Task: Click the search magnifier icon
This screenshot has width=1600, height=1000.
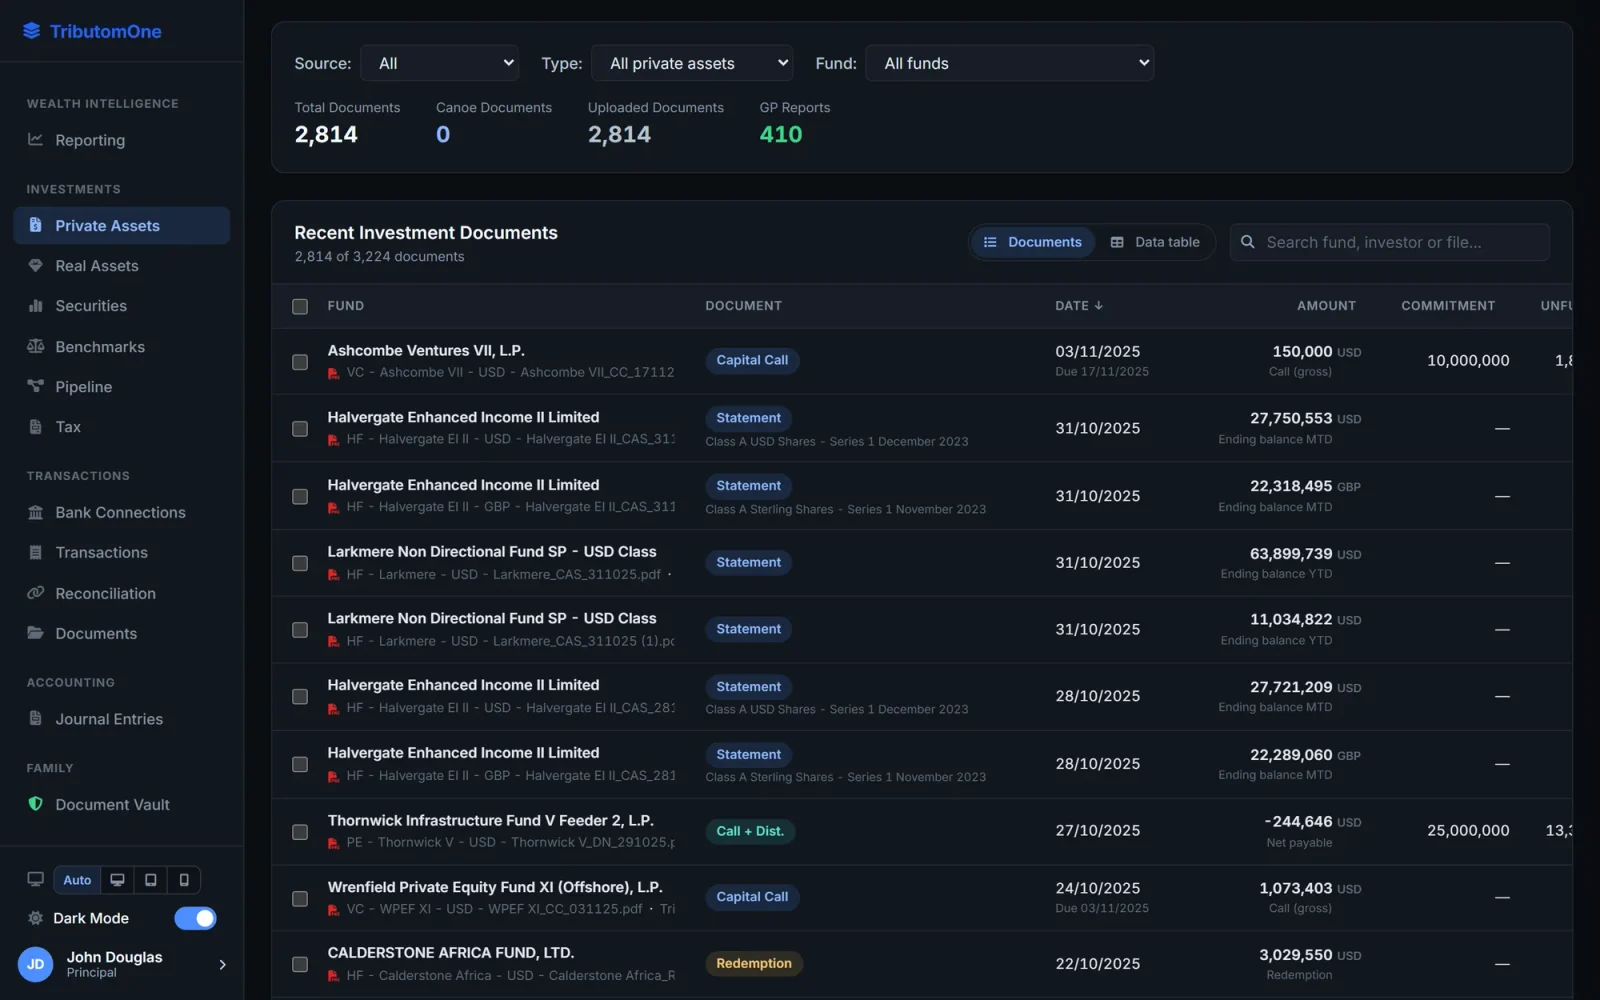Action: (1247, 242)
